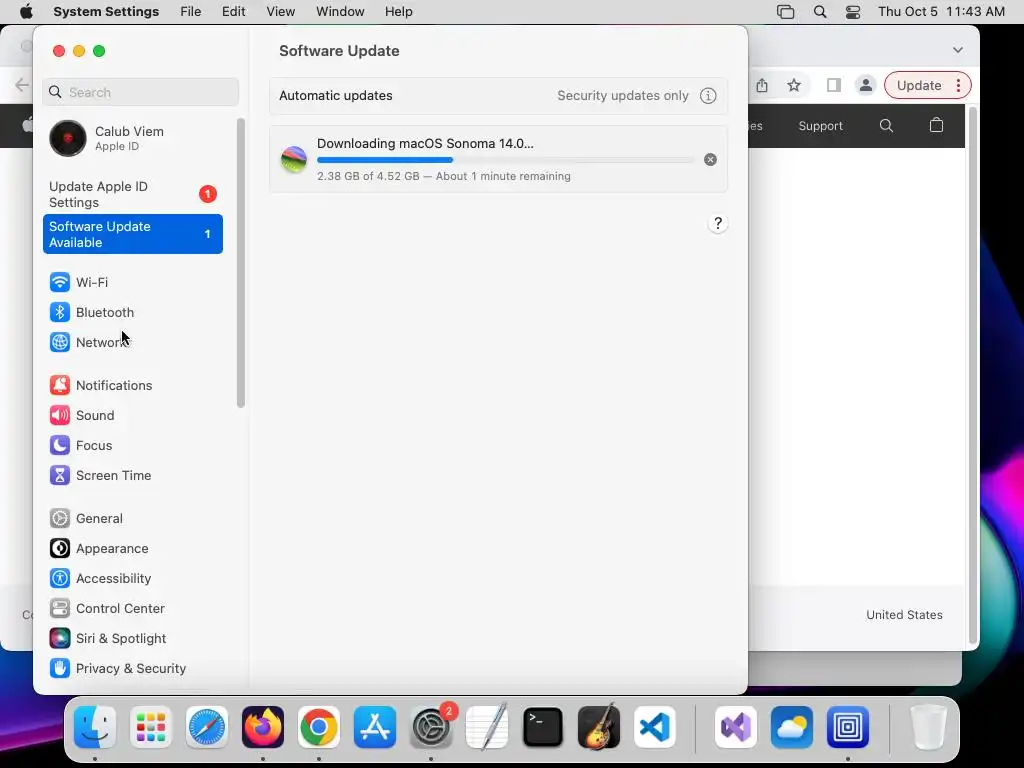Switch to Google Chrome in Dock
The width and height of the screenshot is (1024, 768).
coord(319,727)
